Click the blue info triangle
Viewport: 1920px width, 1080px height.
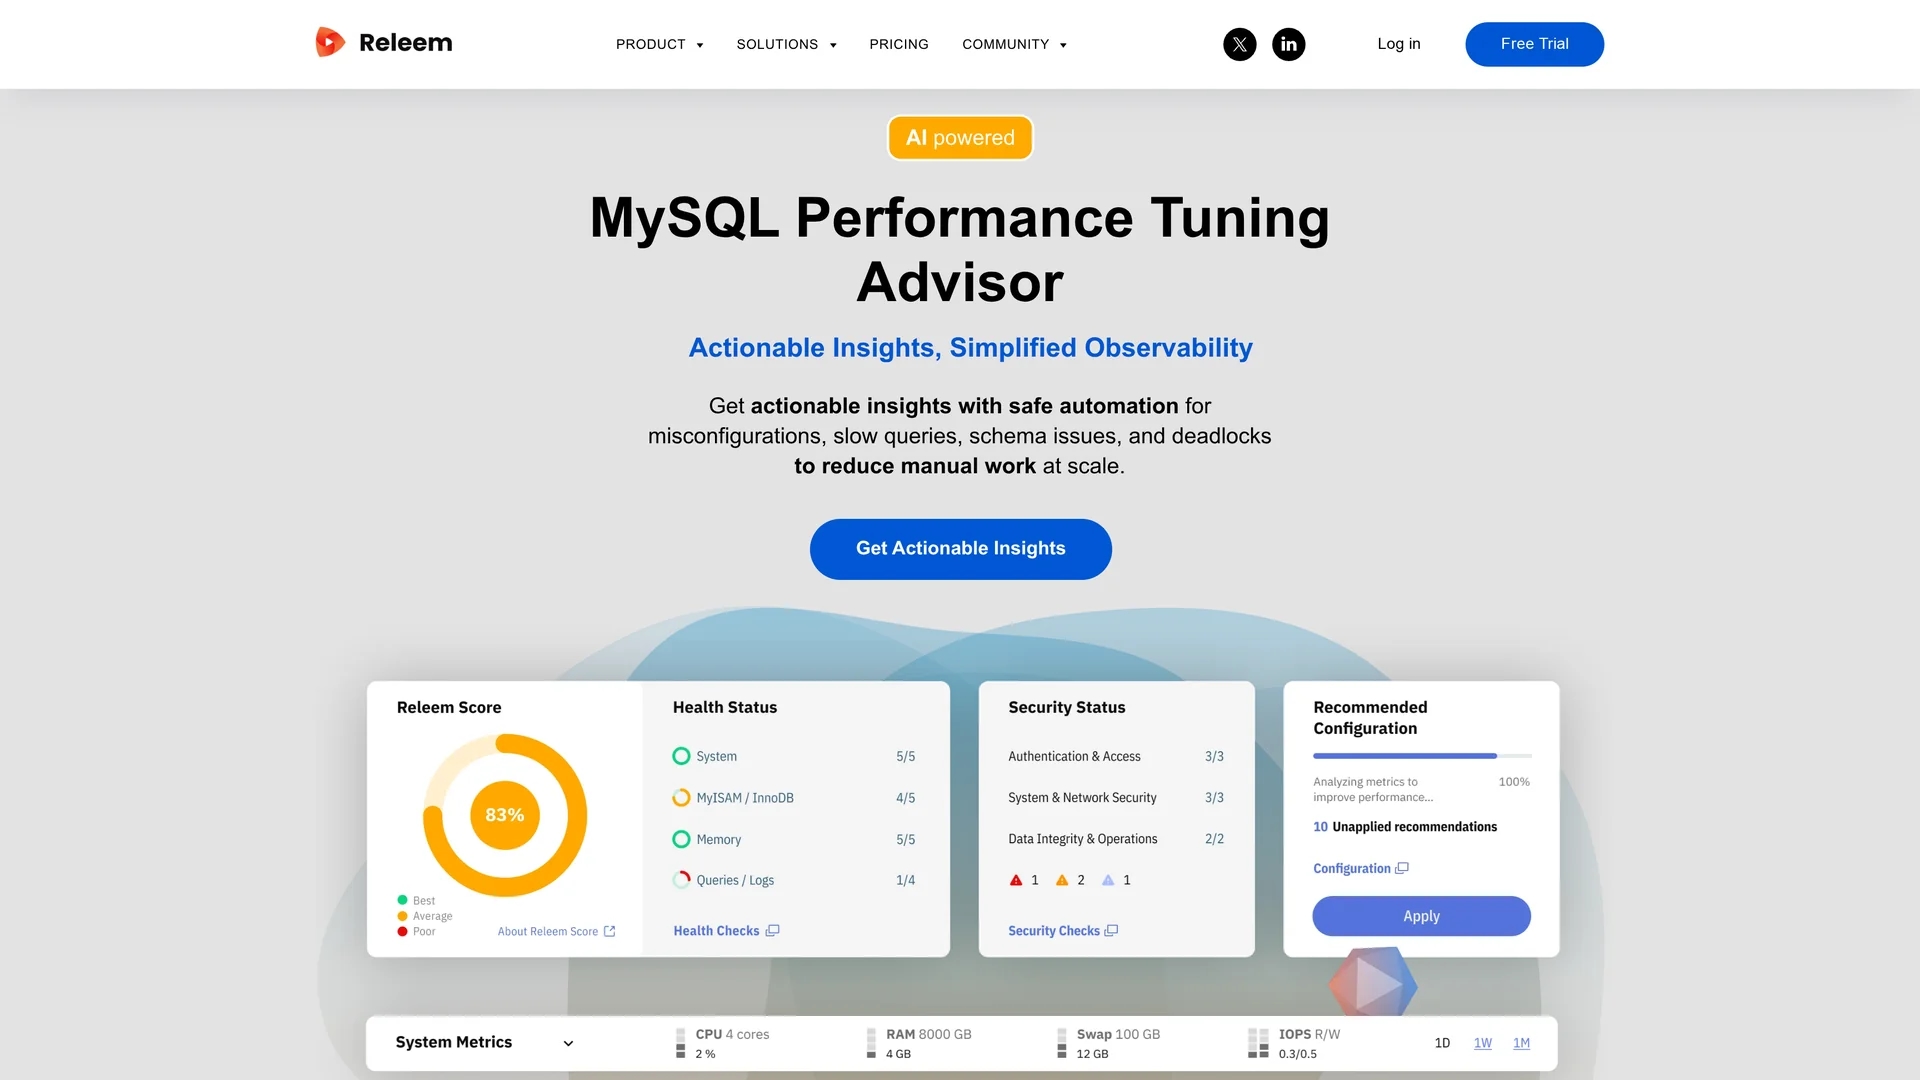click(1108, 880)
